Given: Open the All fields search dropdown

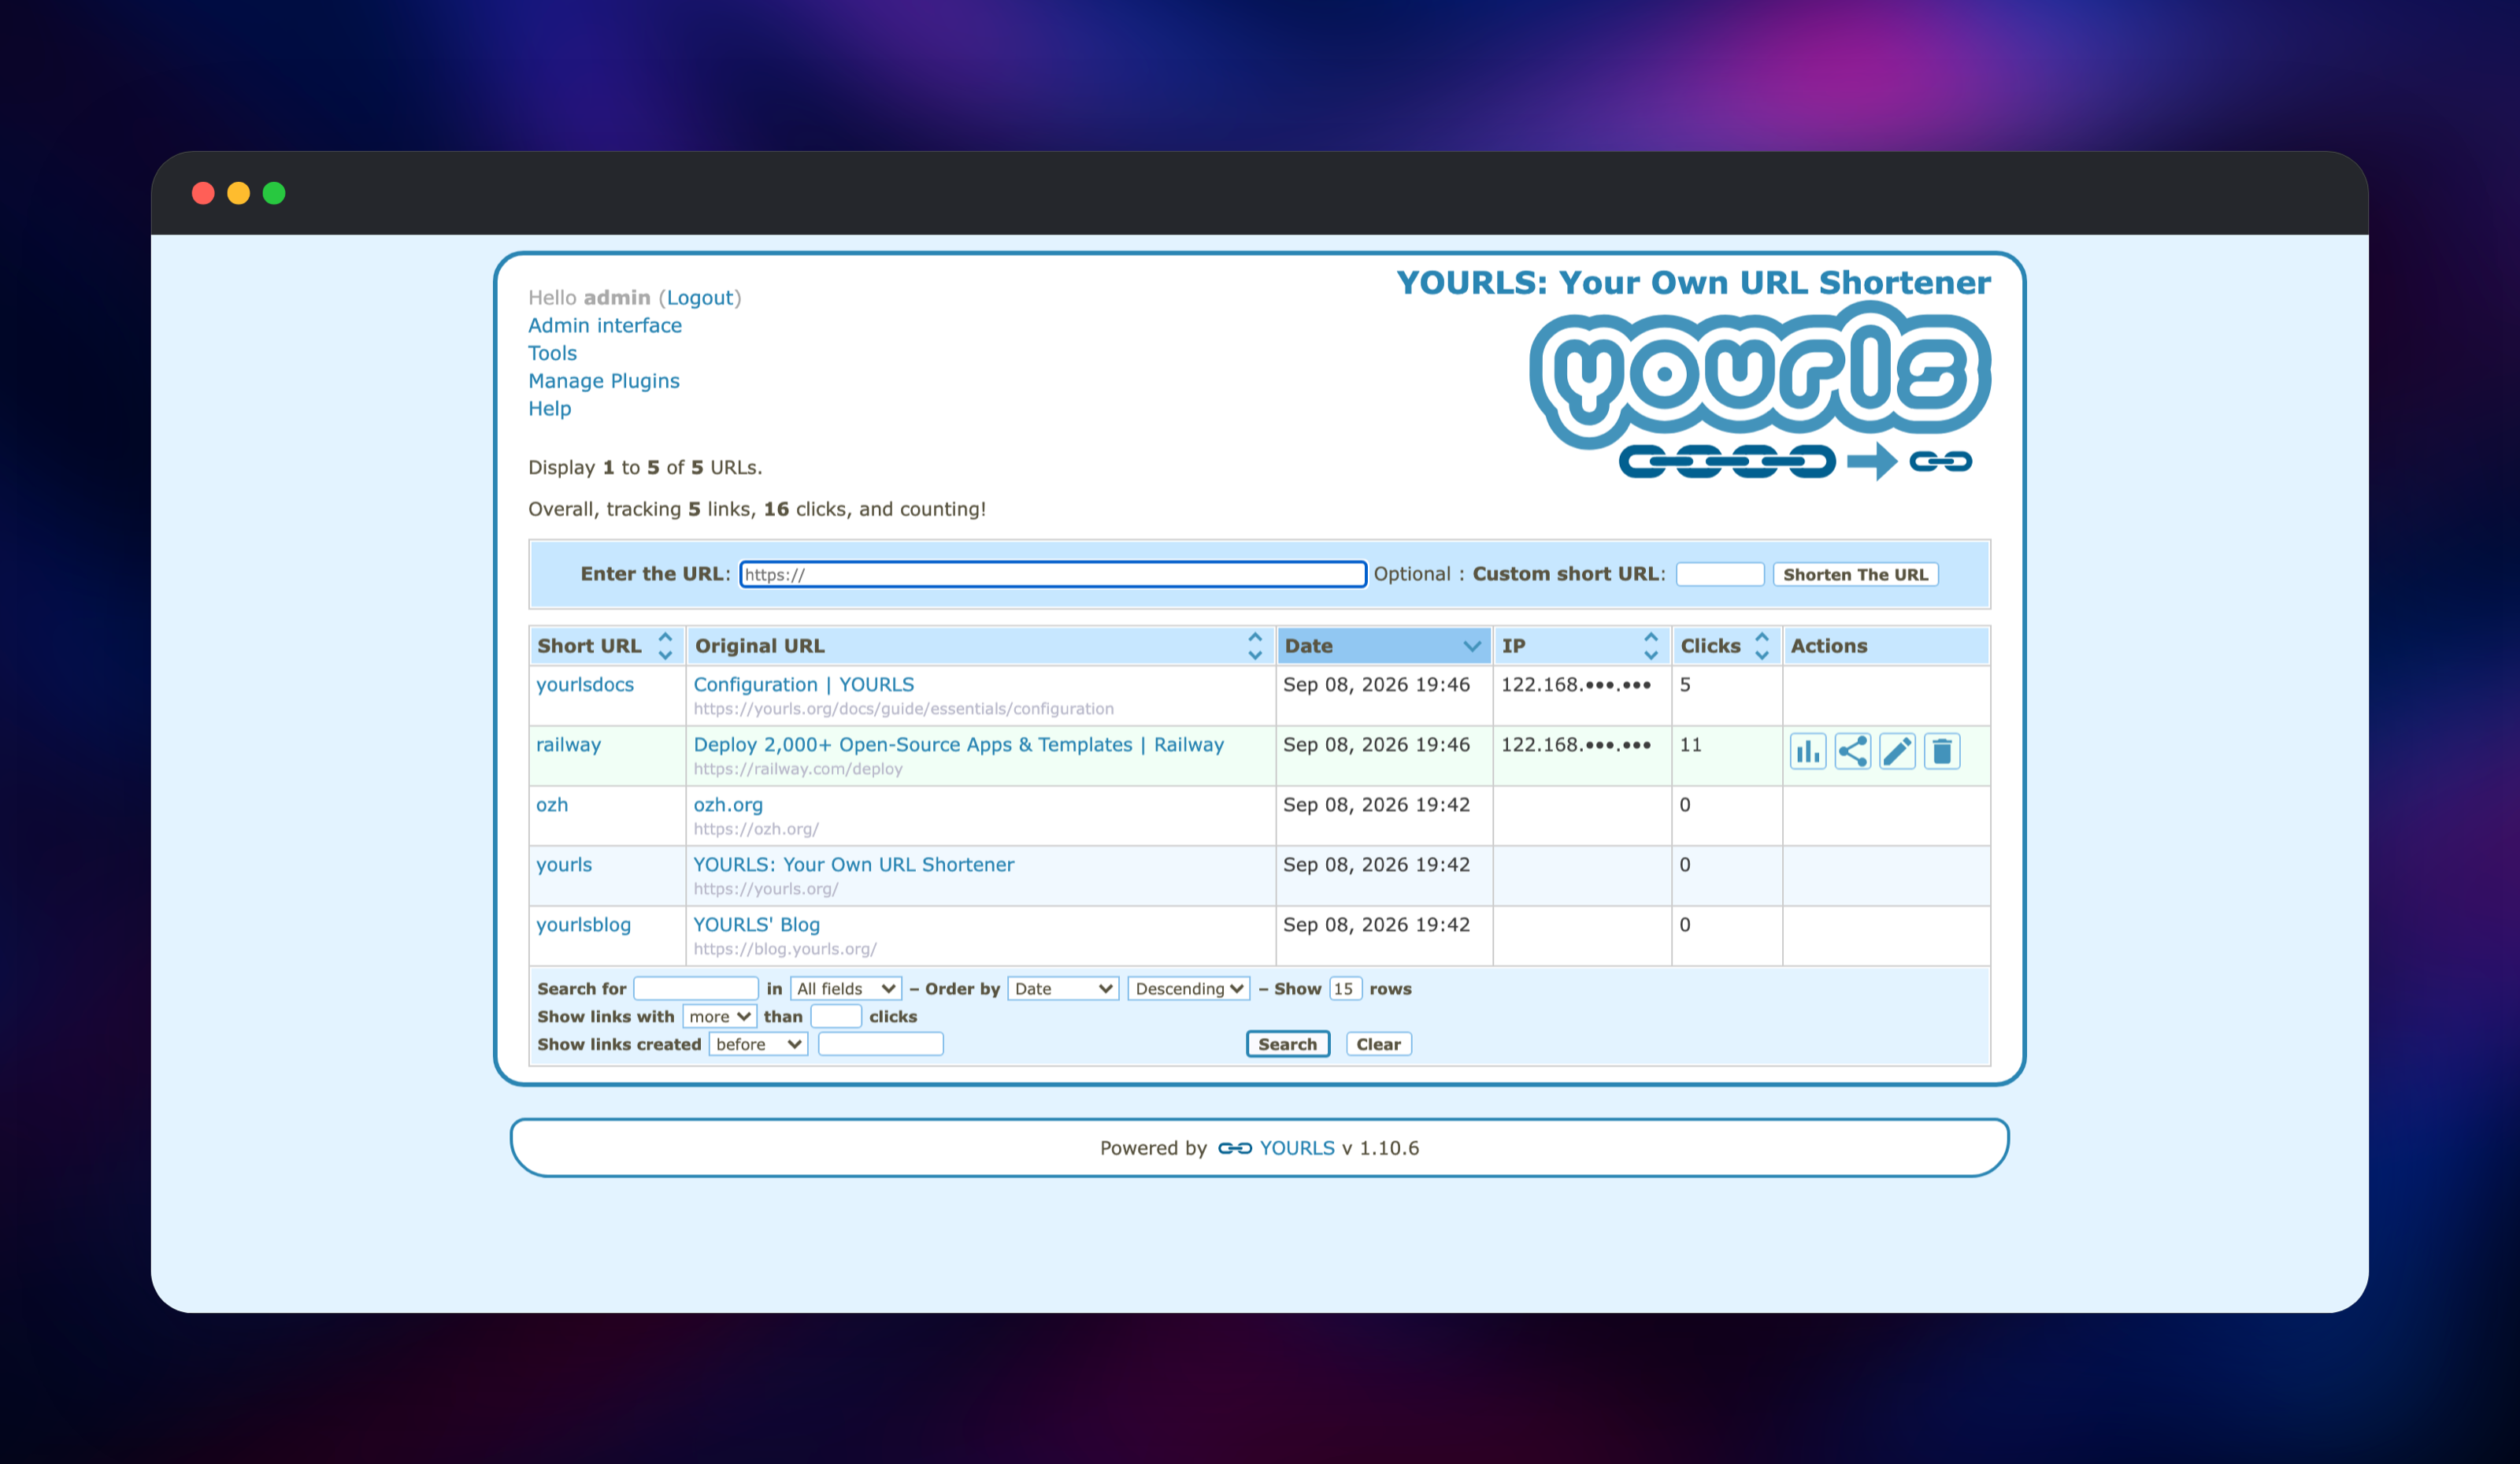Looking at the screenshot, I should coord(846,988).
